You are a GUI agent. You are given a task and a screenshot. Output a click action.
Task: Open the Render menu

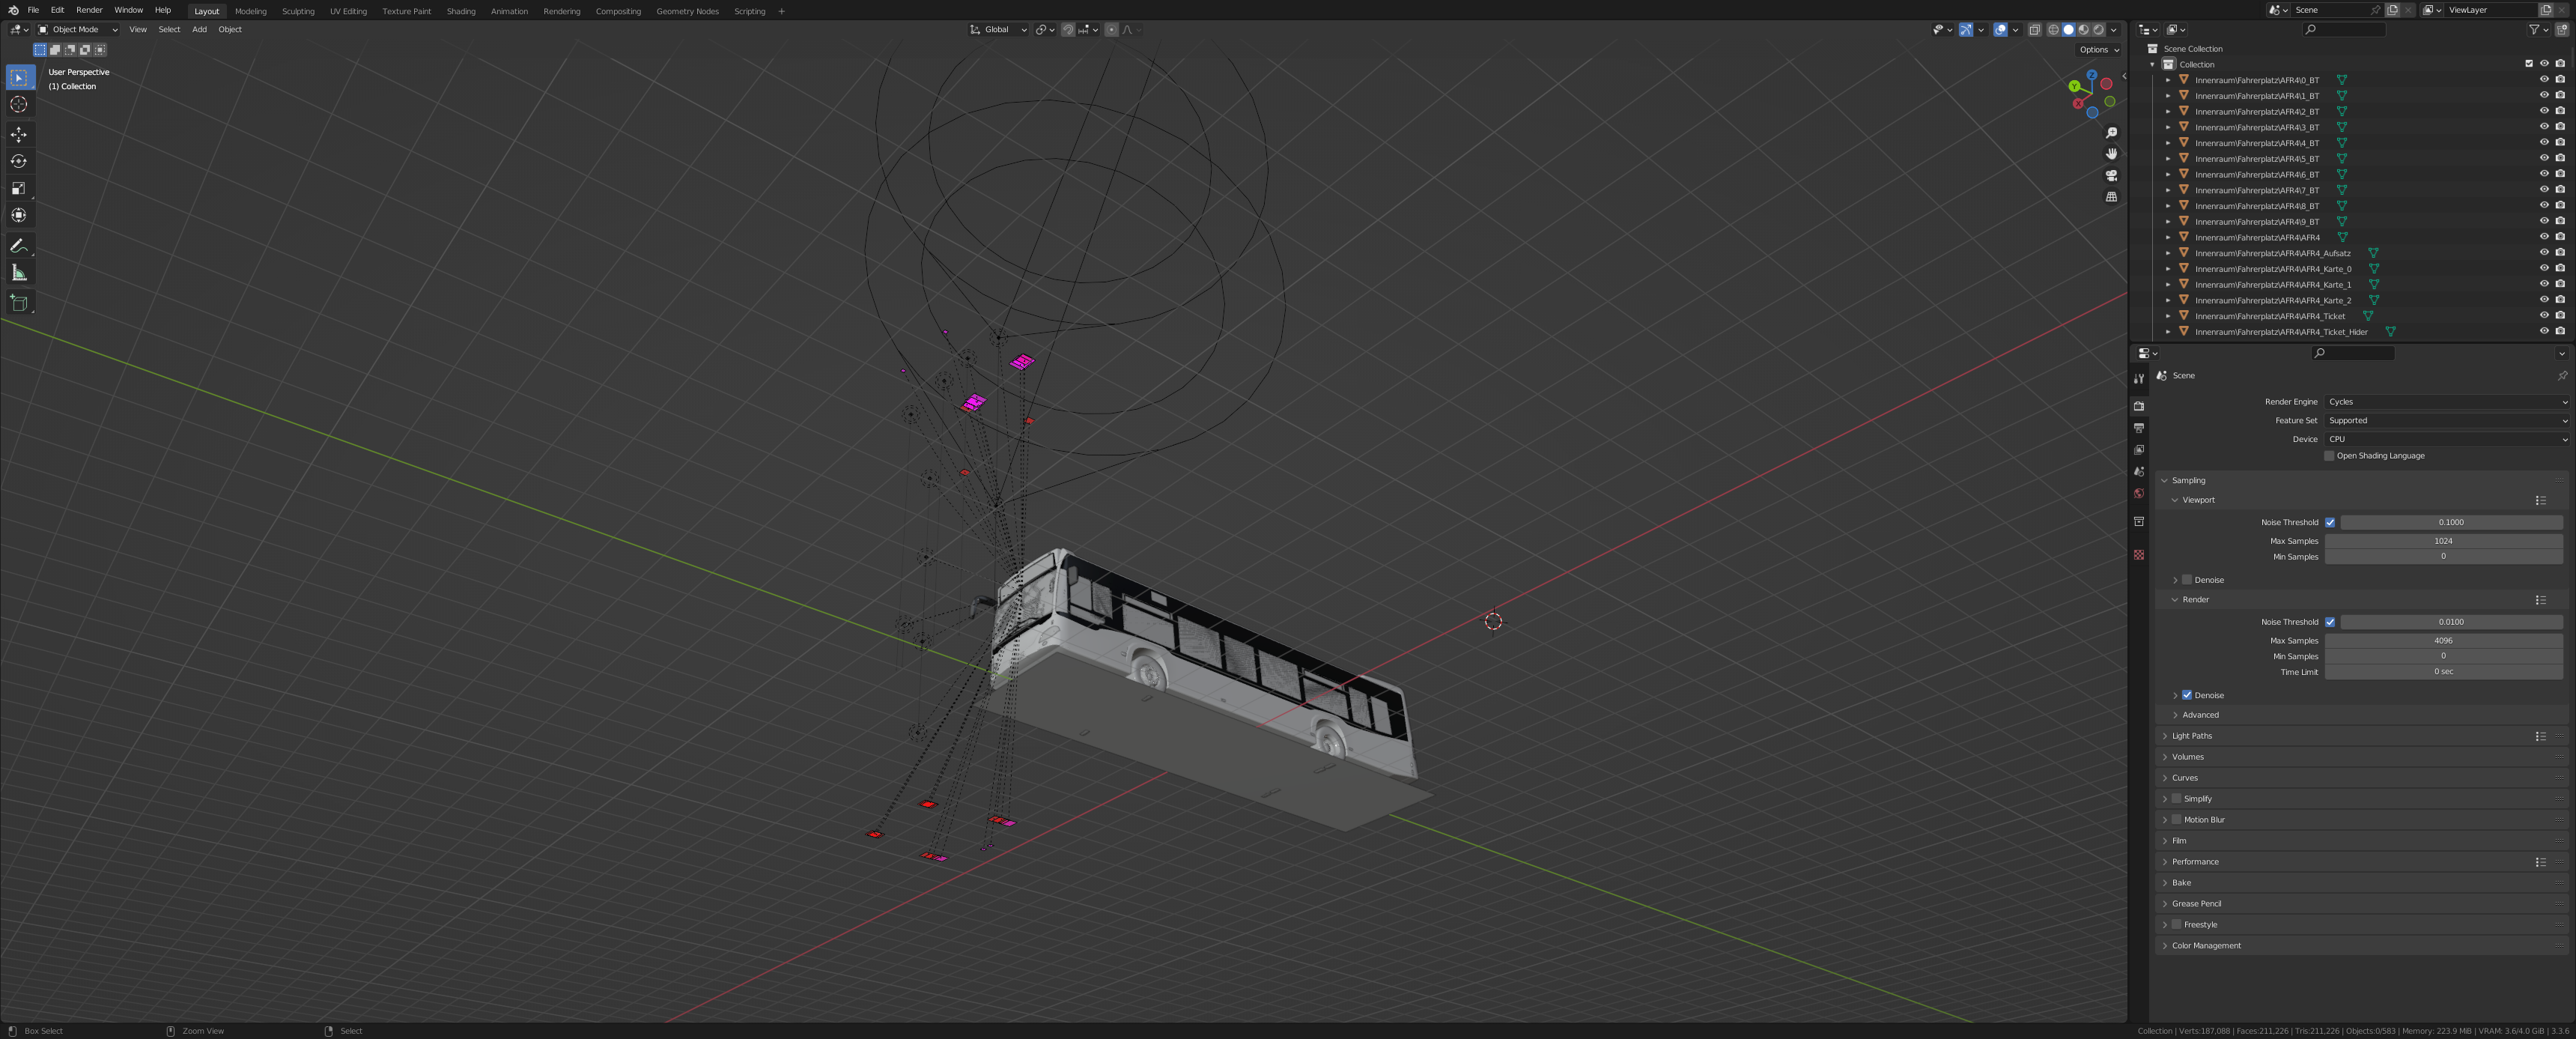point(89,10)
